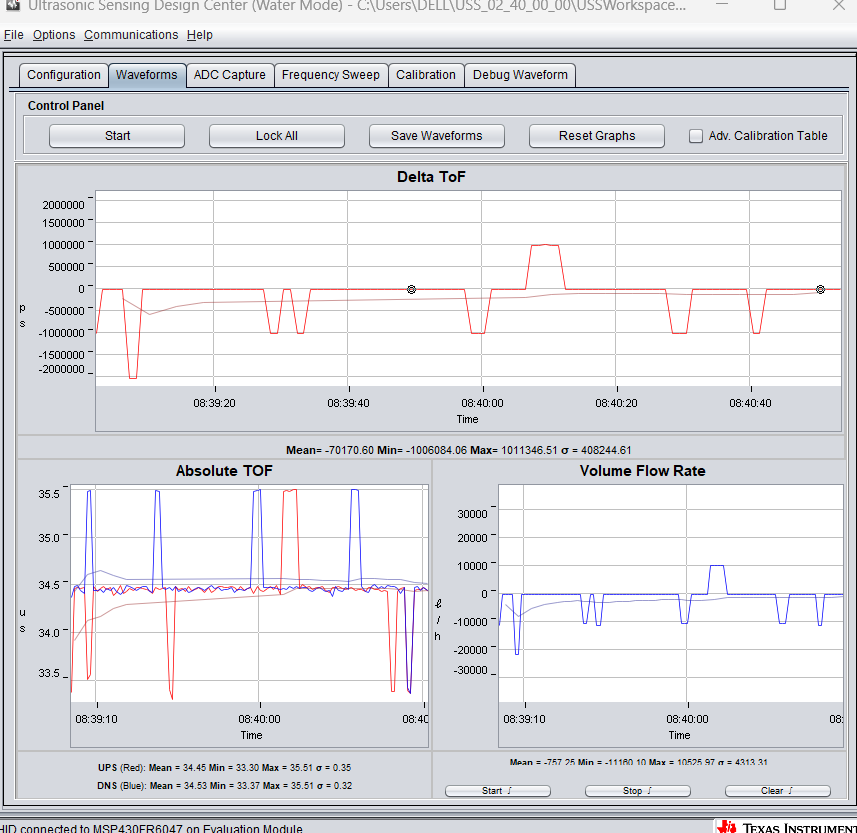Viewport: 857px width, 833px height.
Task: Enable the Adv. Calibration Table checkbox
Action: click(x=696, y=136)
